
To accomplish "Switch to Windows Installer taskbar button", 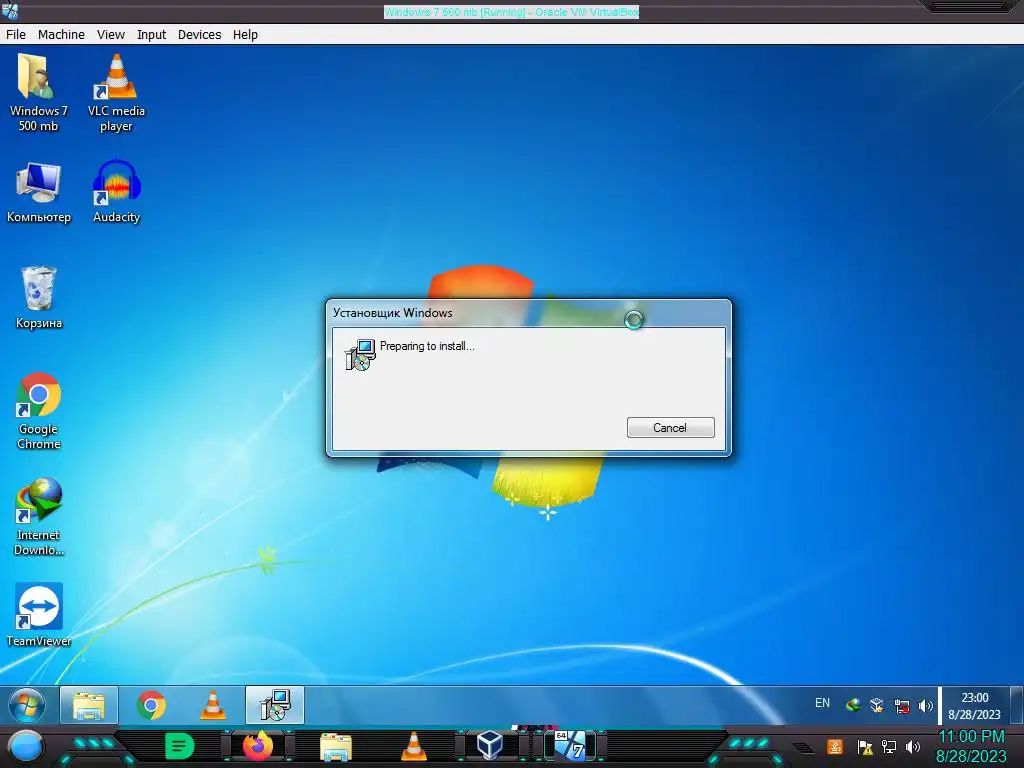I will click(x=275, y=705).
